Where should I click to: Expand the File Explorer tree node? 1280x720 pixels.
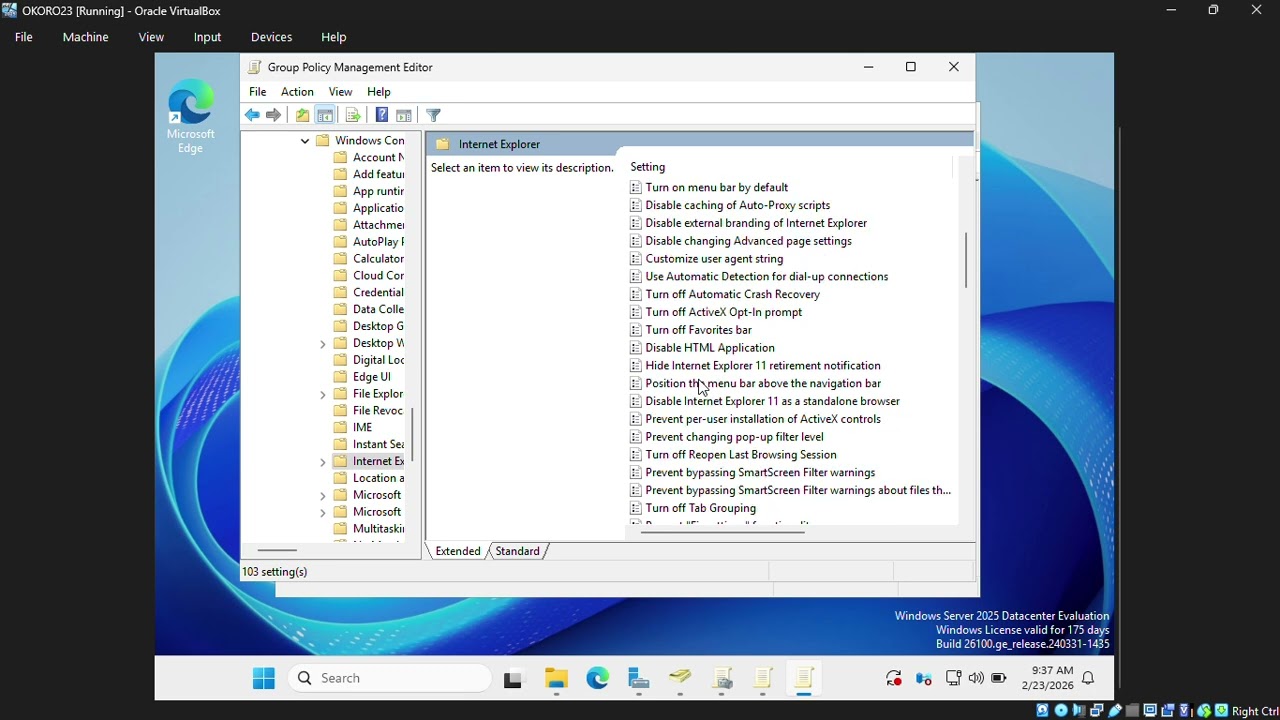(x=323, y=395)
